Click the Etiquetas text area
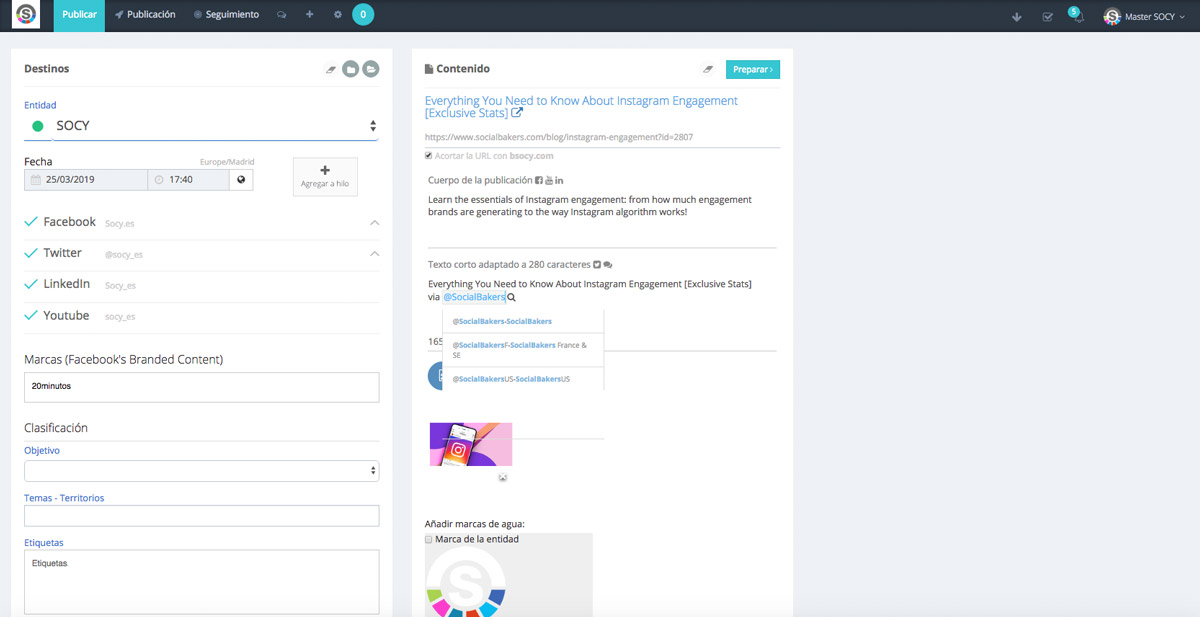 pos(202,582)
